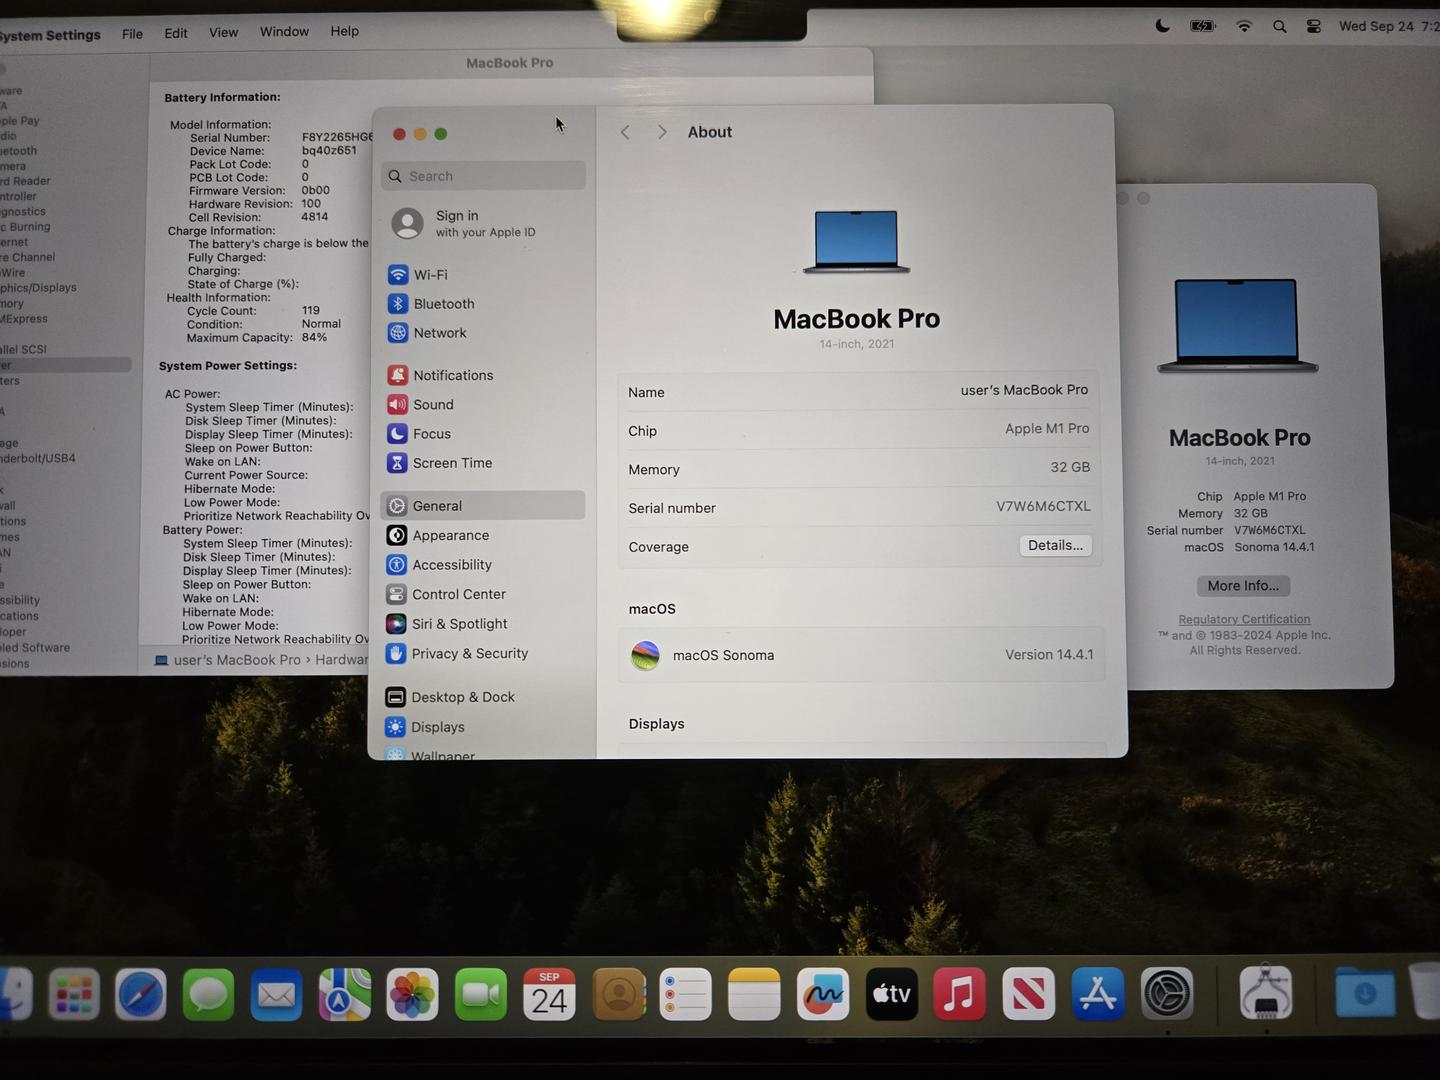This screenshot has width=1440, height=1080.
Task: Open Notes from the Dock
Action: pyautogui.click(x=754, y=995)
